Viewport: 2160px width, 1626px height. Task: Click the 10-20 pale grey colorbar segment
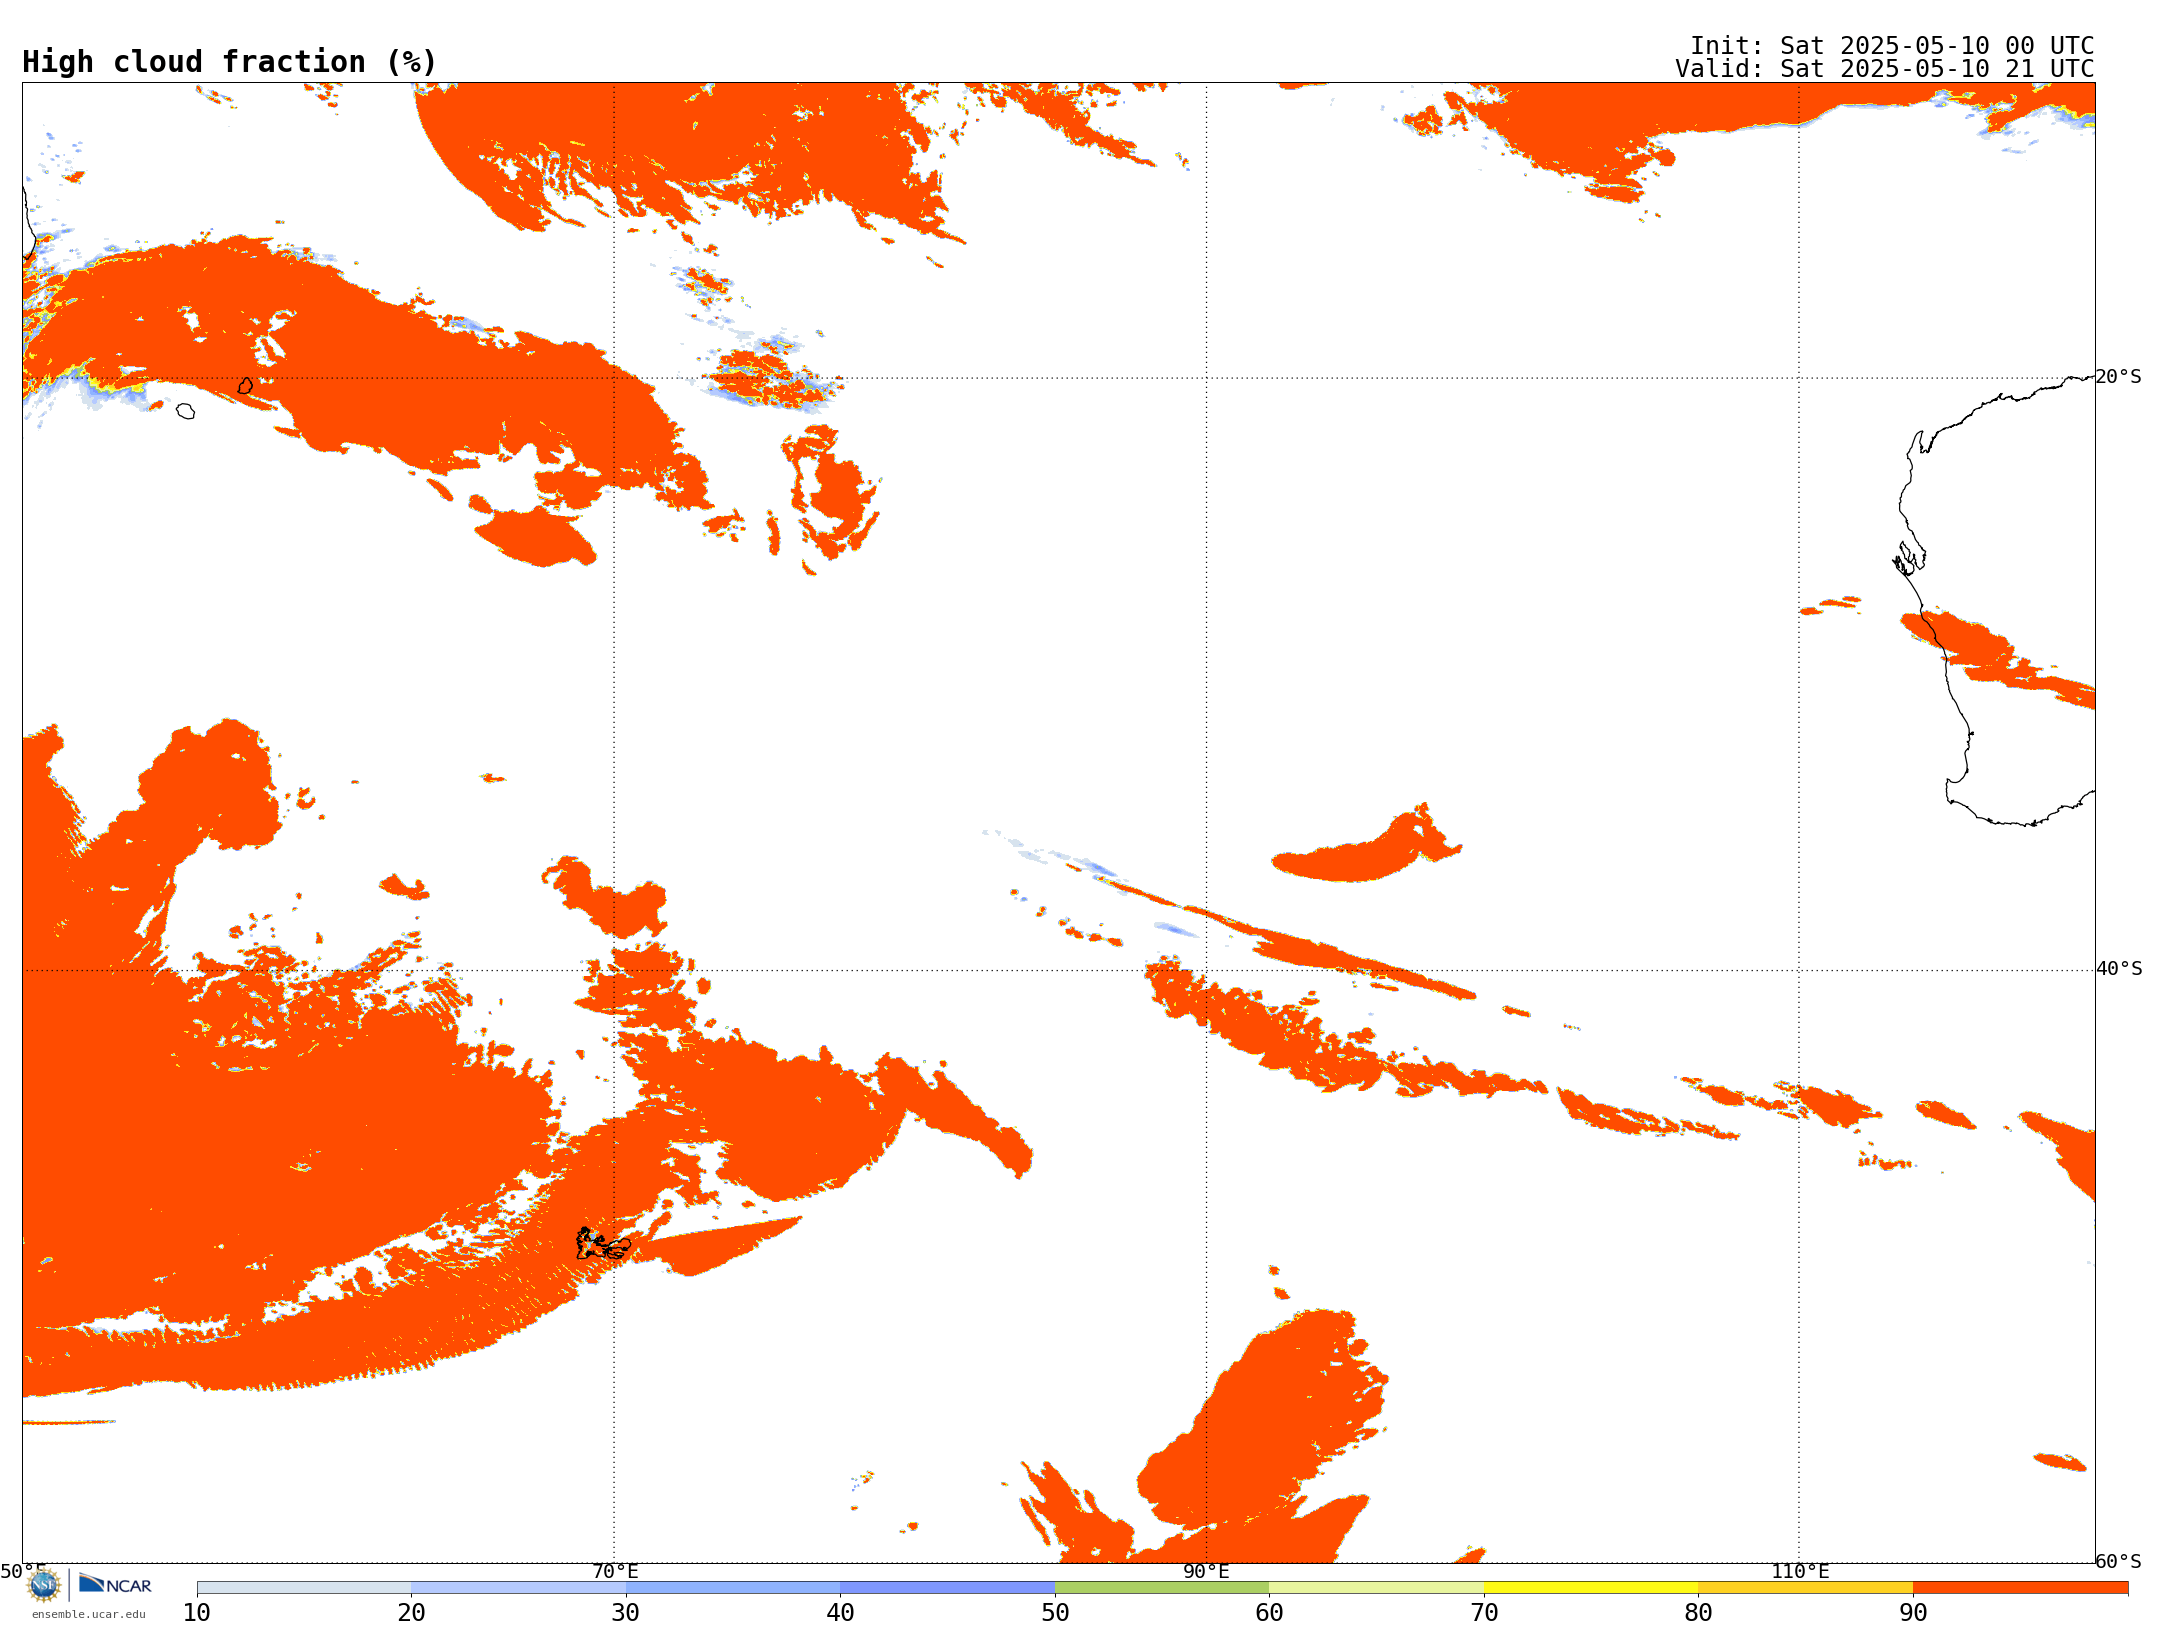tap(304, 1588)
